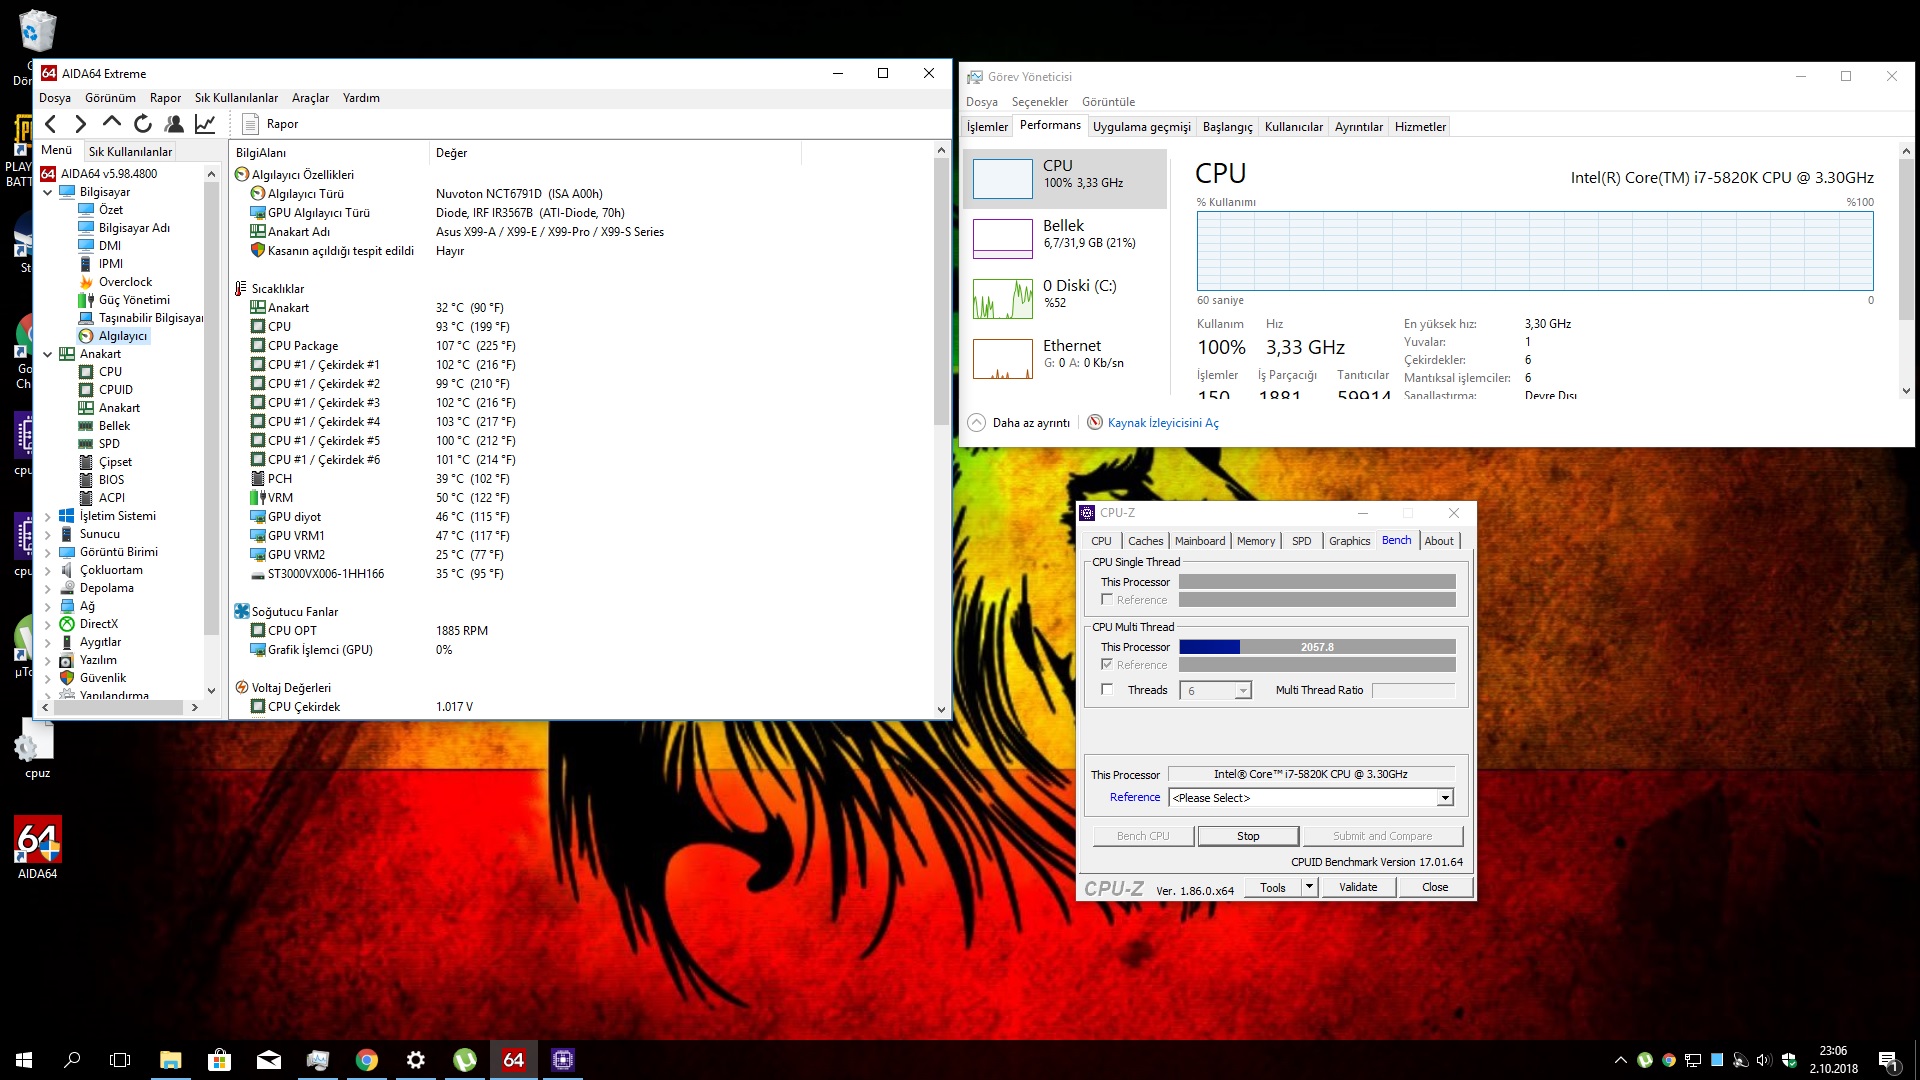Open File Explorer from the taskbar
1920x1080 pixels.
[x=170, y=1060]
